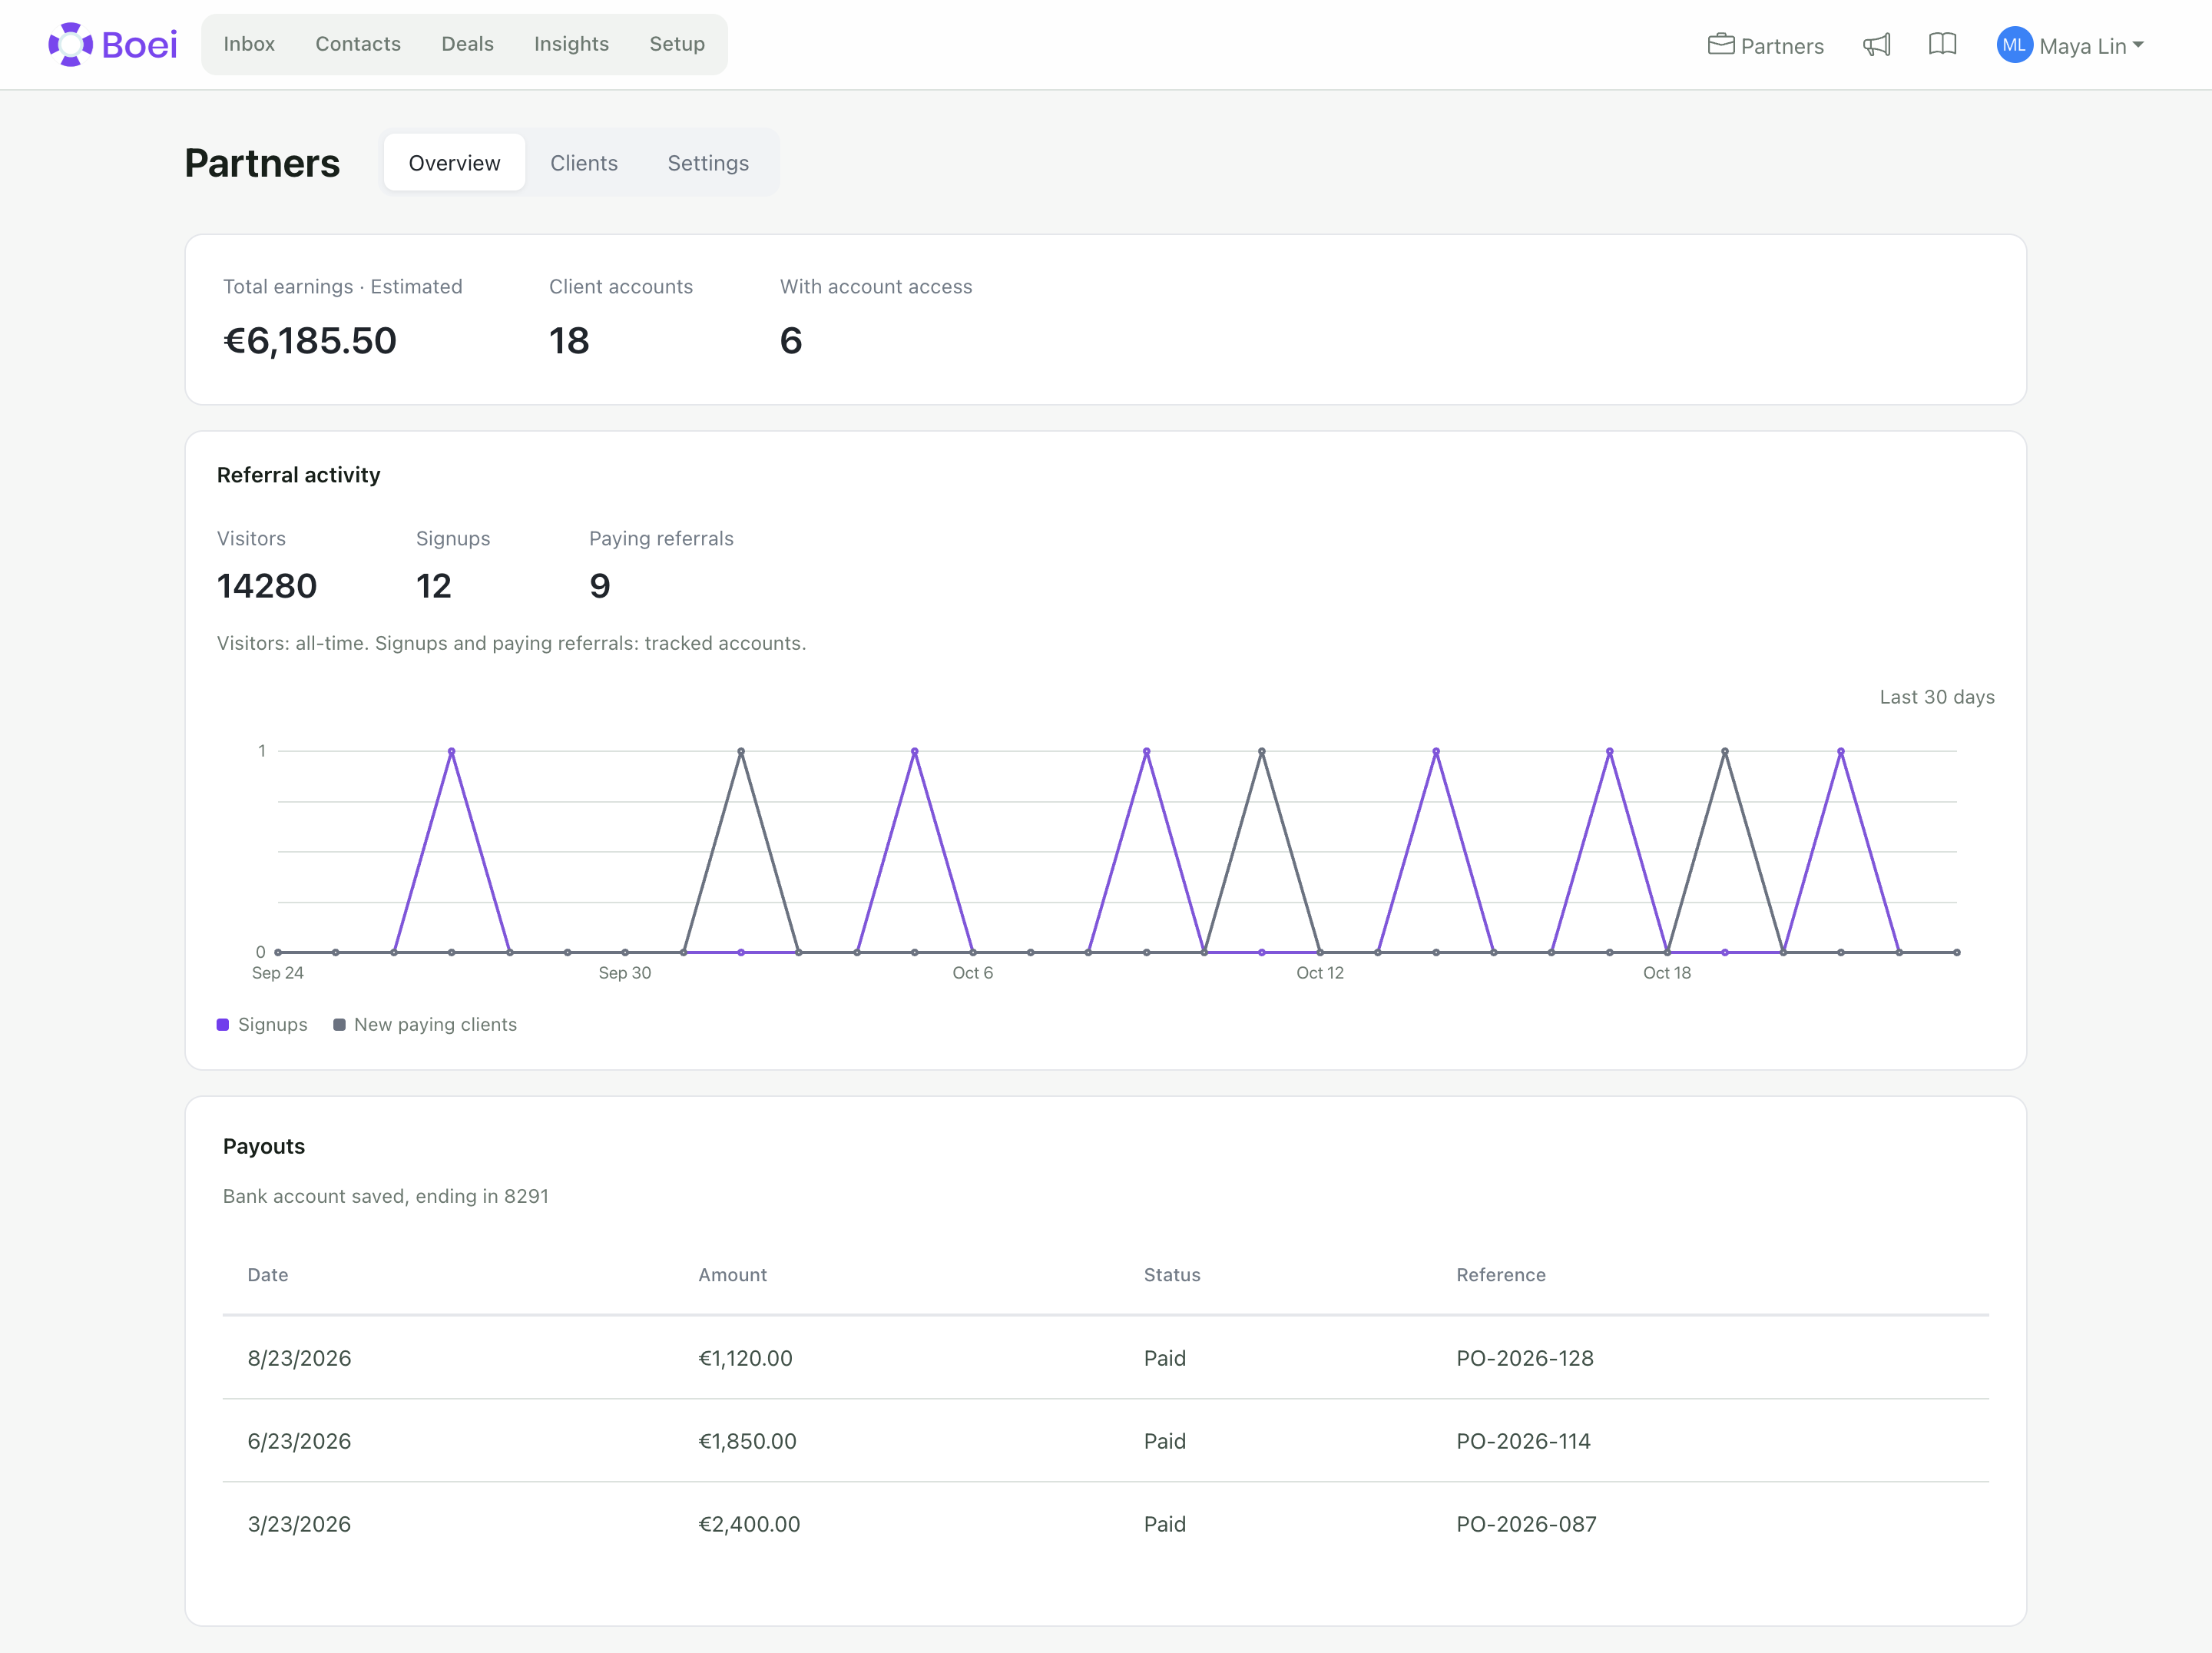The width and height of the screenshot is (2212, 1653).
Task: Click the €1,850.00 payout amount
Action: 747,1441
